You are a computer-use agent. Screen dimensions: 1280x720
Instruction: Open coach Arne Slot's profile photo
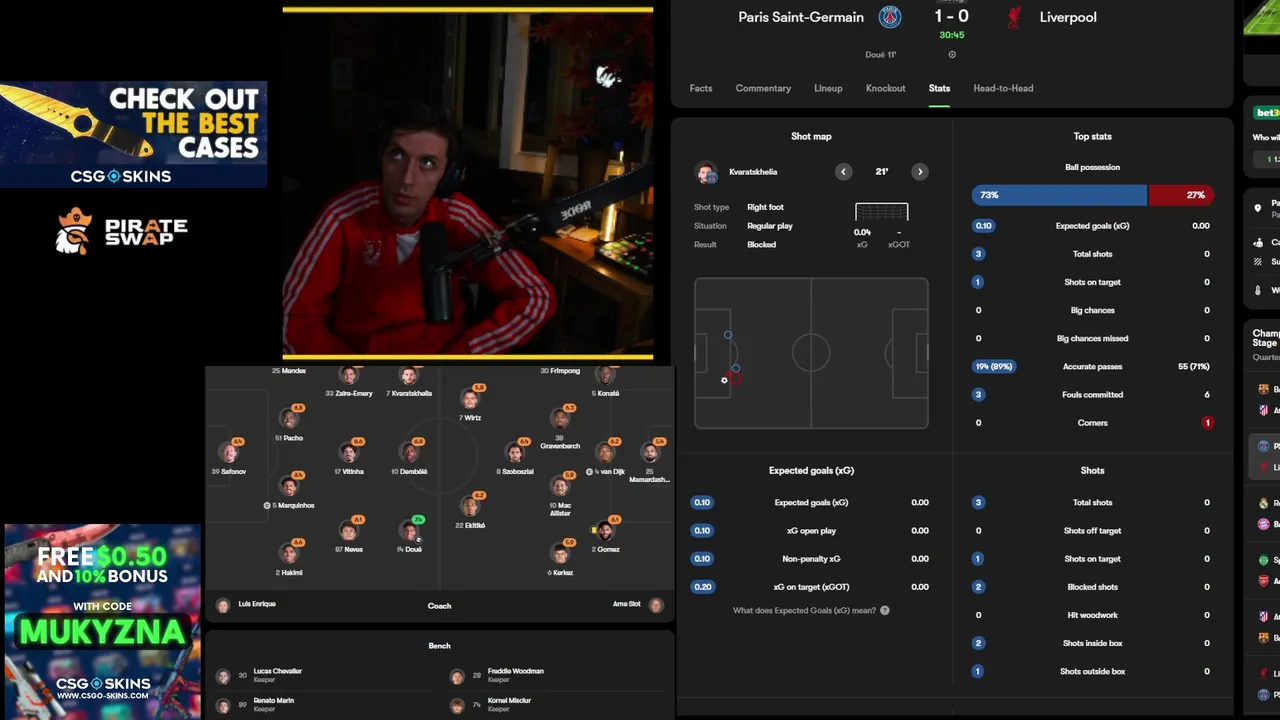pos(656,605)
